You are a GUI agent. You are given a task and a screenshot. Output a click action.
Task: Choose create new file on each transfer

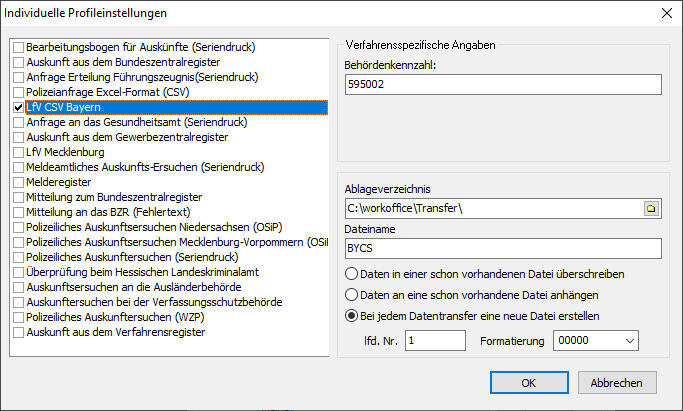[x=352, y=317]
